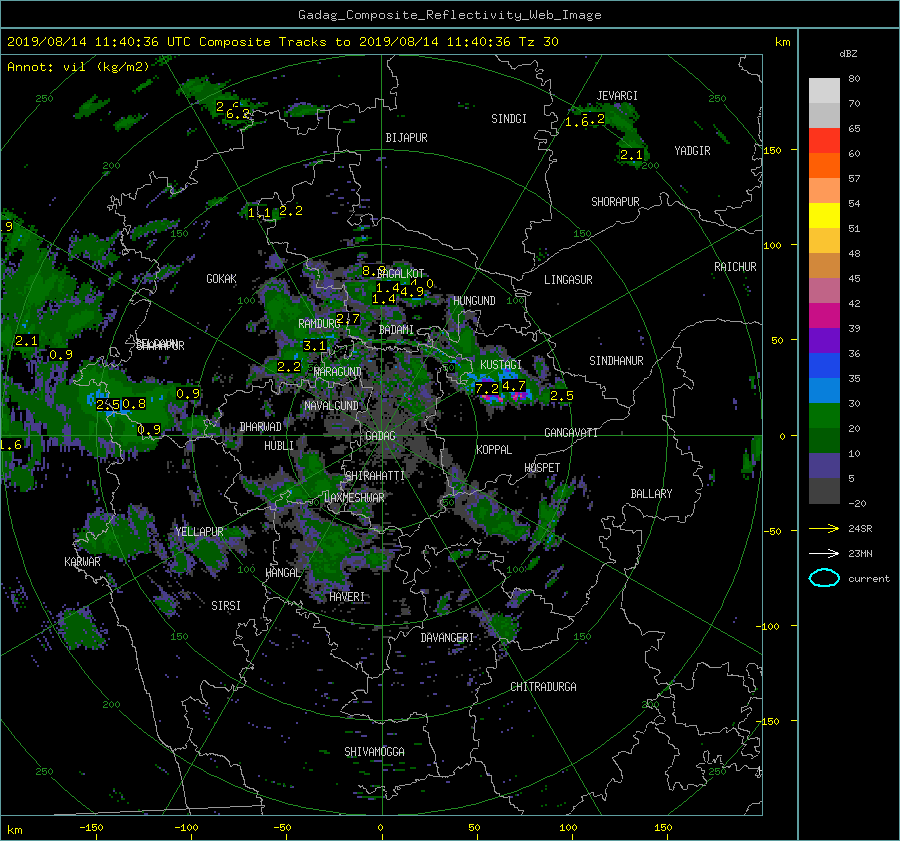This screenshot has height=841, width=900.
Task: Click the 3.1 VIL value near Ramdurg
Action: coord(315,346)
